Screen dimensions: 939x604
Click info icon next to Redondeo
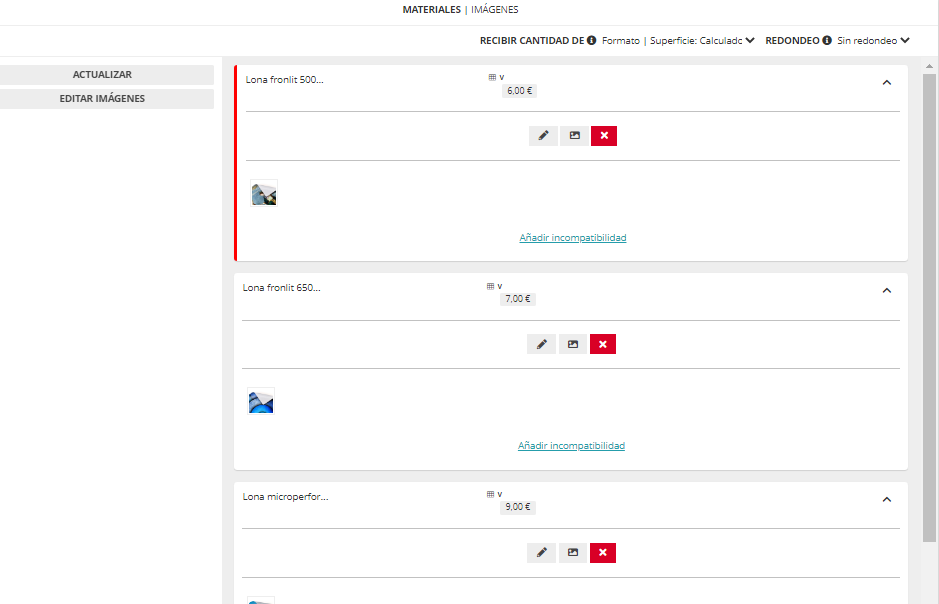pos(827,41)
